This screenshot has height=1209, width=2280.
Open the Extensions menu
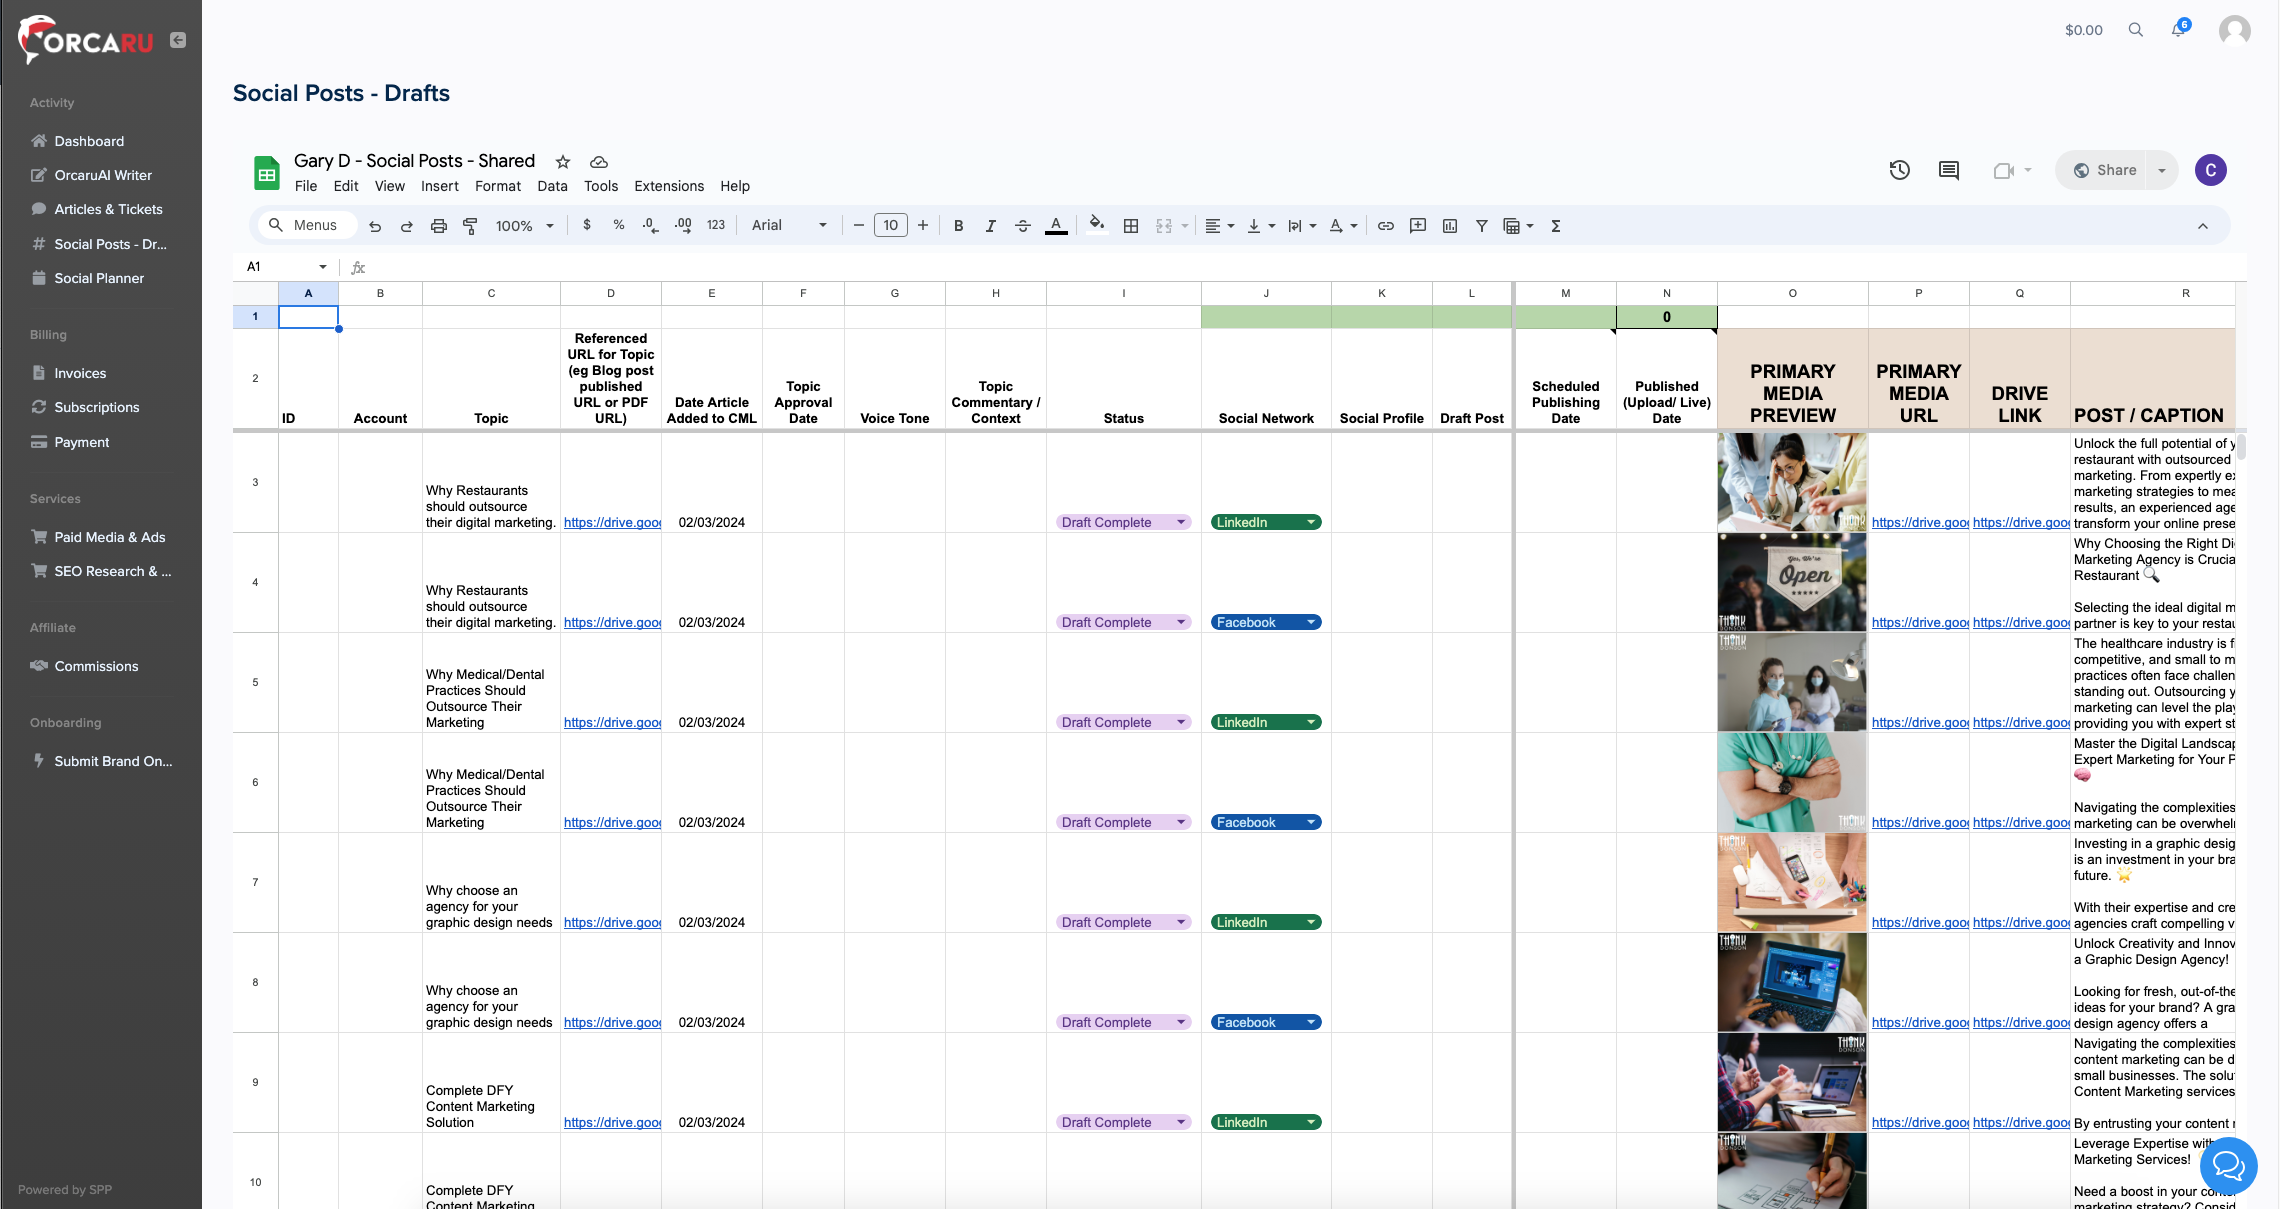pos(668,186)
